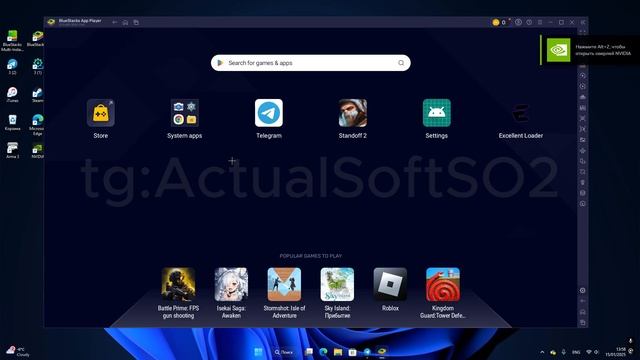Viewport: 640px width, 360px height.
Task: Launch Excellent Loader app
Action: (520, 113)
